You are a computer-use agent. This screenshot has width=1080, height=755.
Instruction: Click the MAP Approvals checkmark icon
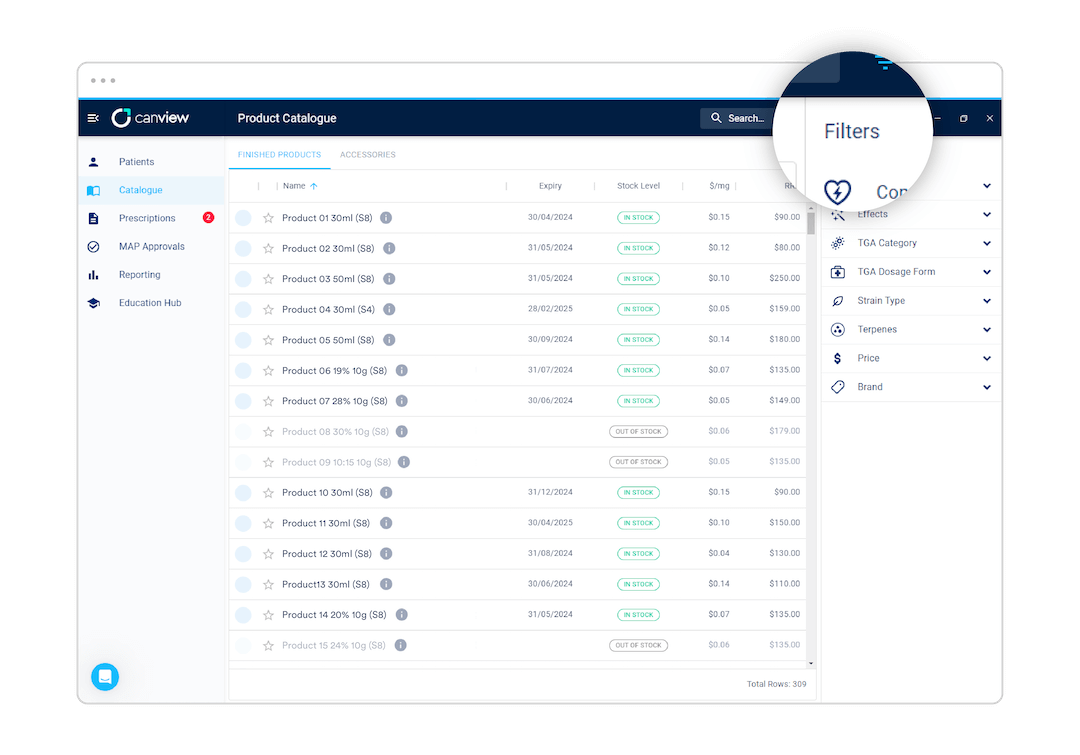[94, 247]
